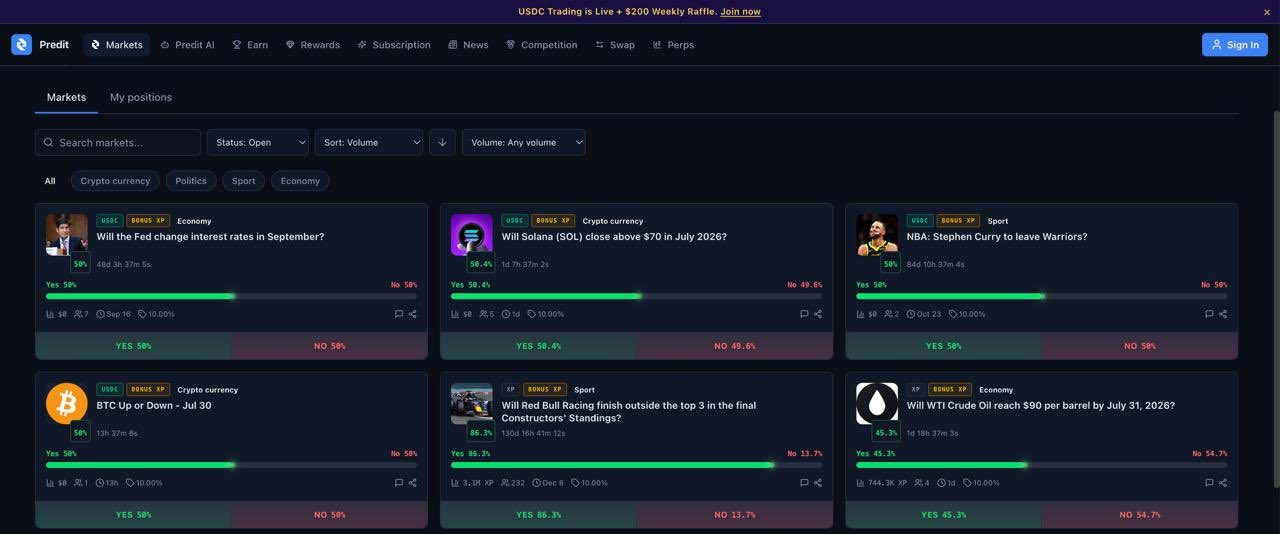The width and height of the screenshot is (1280, 534).
Task: Buy YES 50% on BTC Up or Down
Action: (134, 515)
